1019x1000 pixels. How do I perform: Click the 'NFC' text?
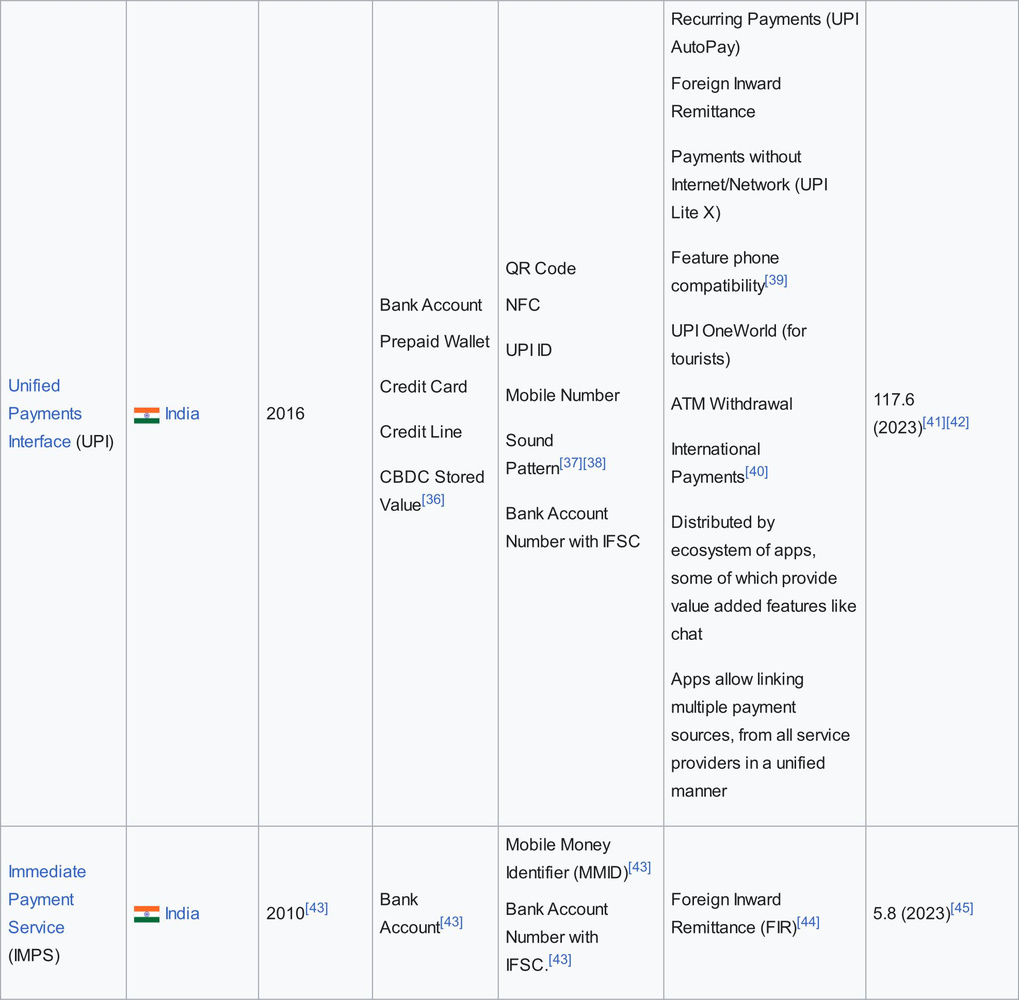coord(522,305)
